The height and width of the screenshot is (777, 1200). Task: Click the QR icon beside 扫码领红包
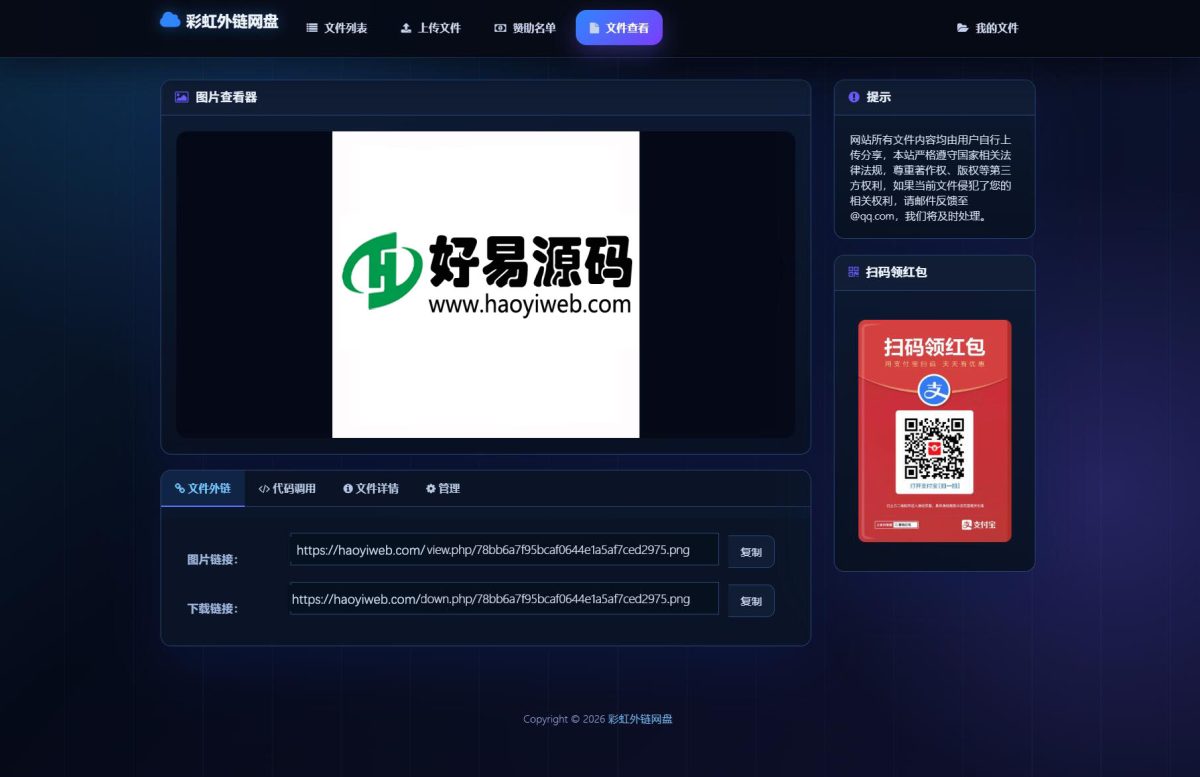pyautogui.click(x=853, y=271)
